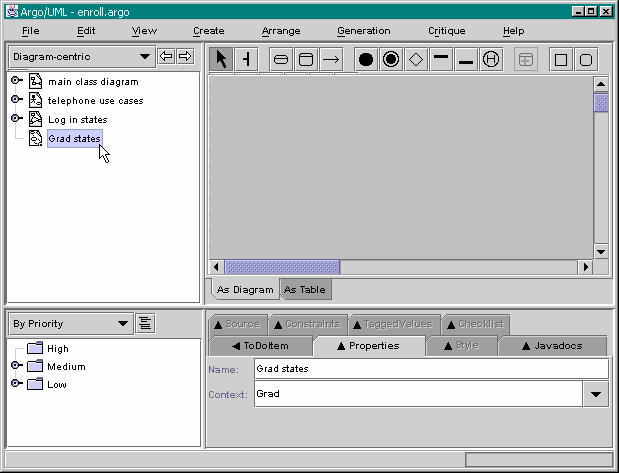Expand the Log in states node

(16, 118)
